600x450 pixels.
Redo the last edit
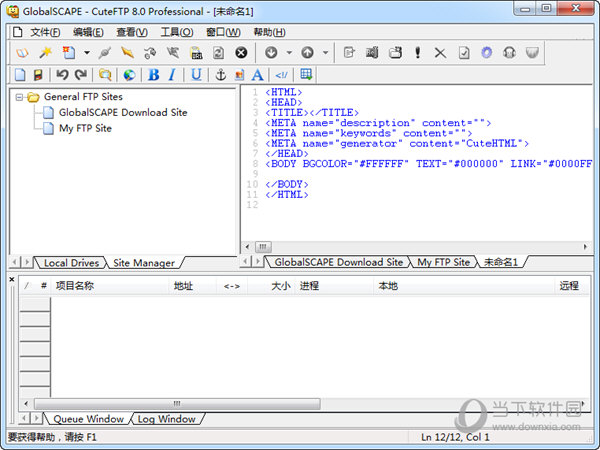(80, 75)
